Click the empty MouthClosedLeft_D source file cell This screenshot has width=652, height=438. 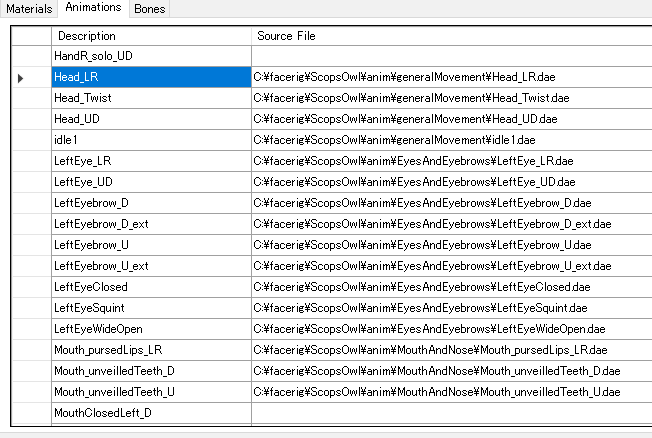tap(450, 413)
